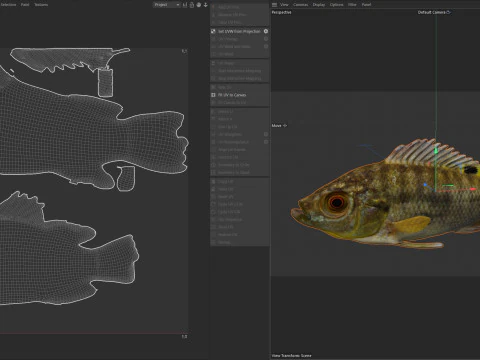480x360 pixels.
Task: Open the viewport Display menu
Action: click(x=319, y=5)
